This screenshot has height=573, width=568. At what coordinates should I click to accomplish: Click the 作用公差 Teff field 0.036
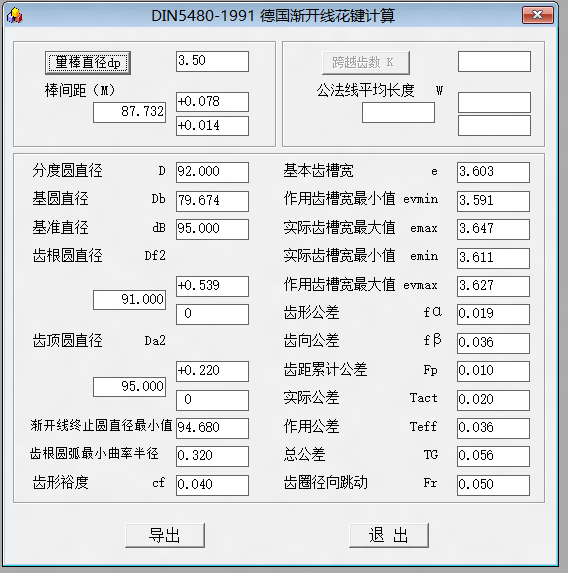[x=493, y=428]
